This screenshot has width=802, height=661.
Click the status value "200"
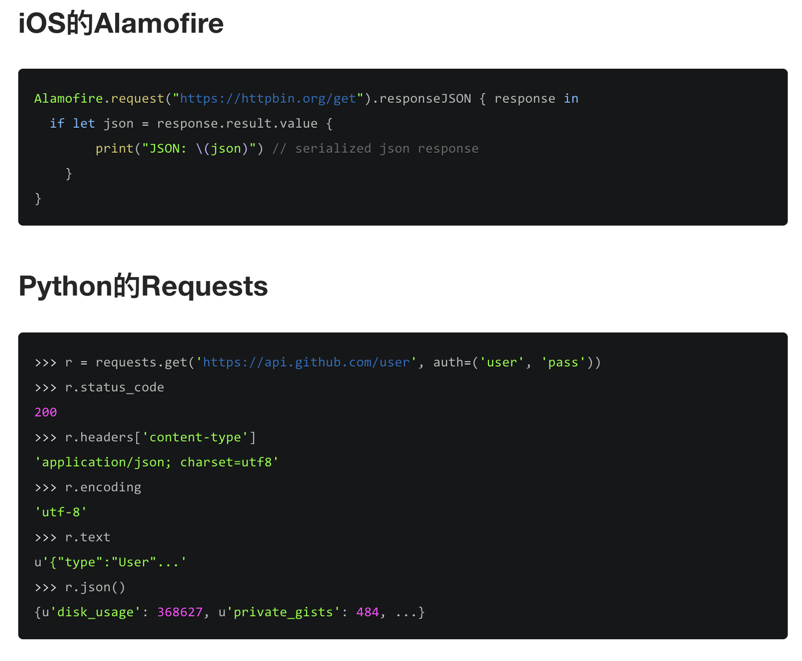tap(46, 412)
